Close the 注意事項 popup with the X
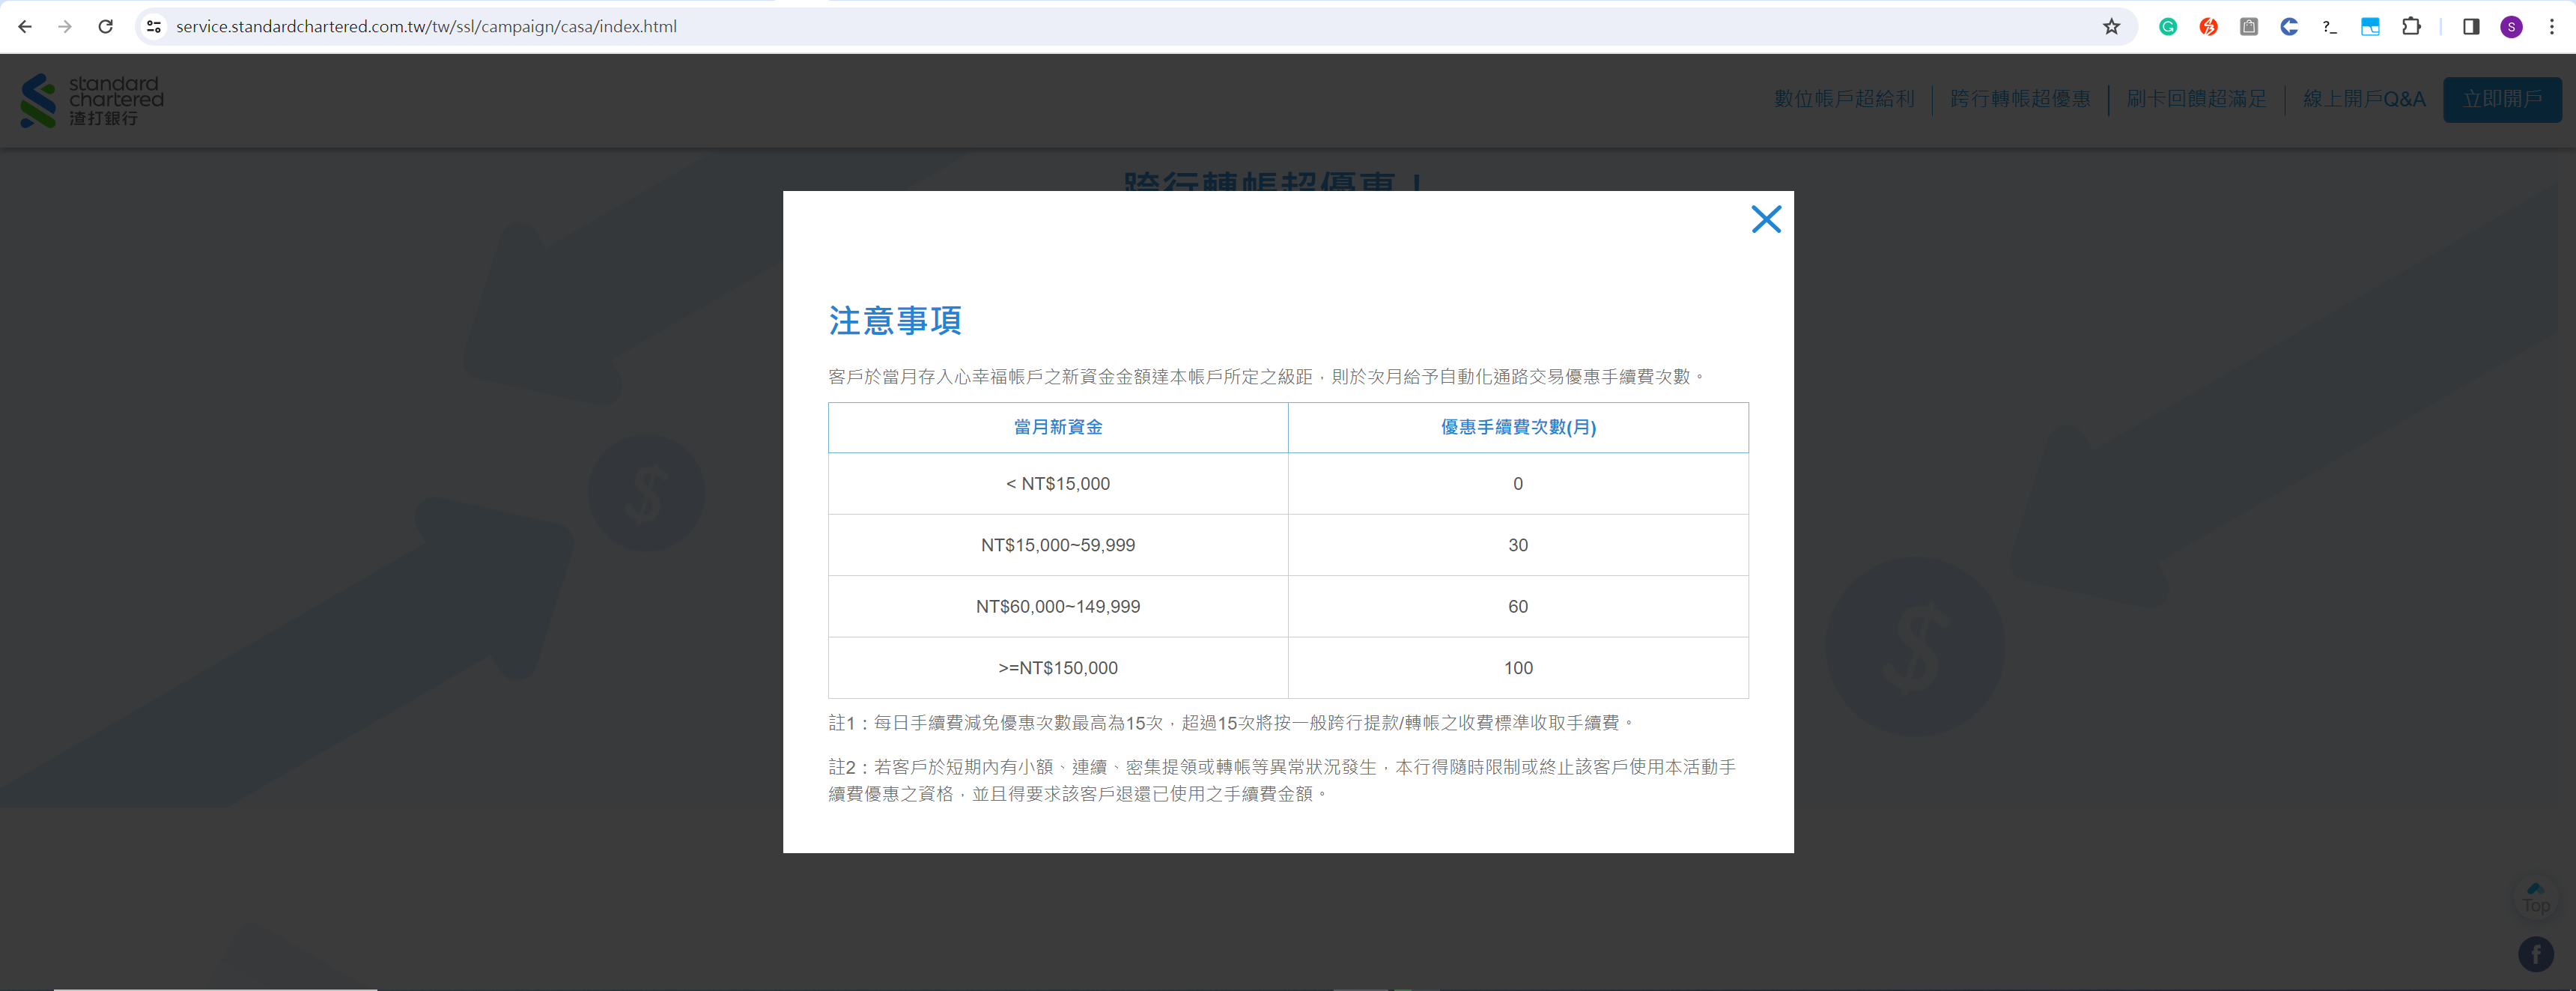The width and height of the screenshot is (2576, 991). tap(1766, 219)
